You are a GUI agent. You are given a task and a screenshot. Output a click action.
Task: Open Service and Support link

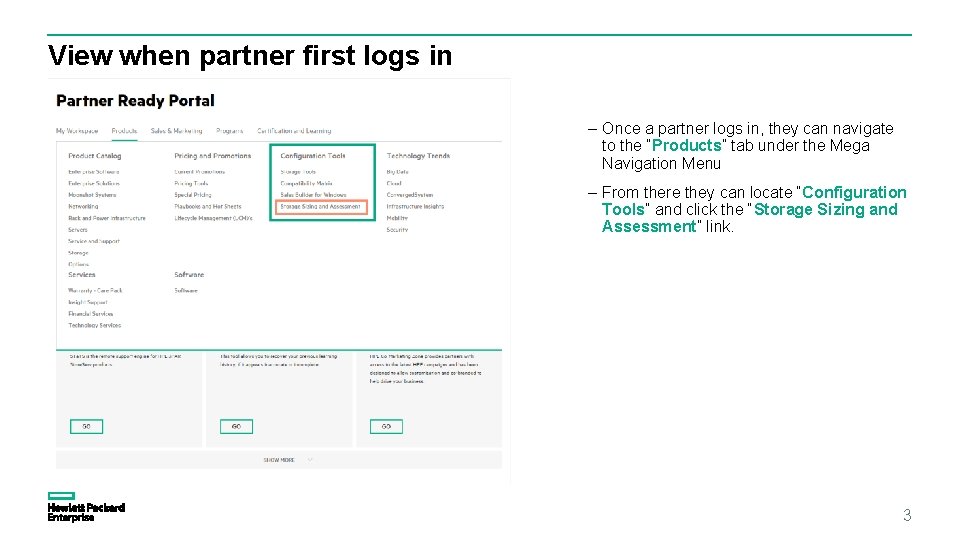[94, 241]
